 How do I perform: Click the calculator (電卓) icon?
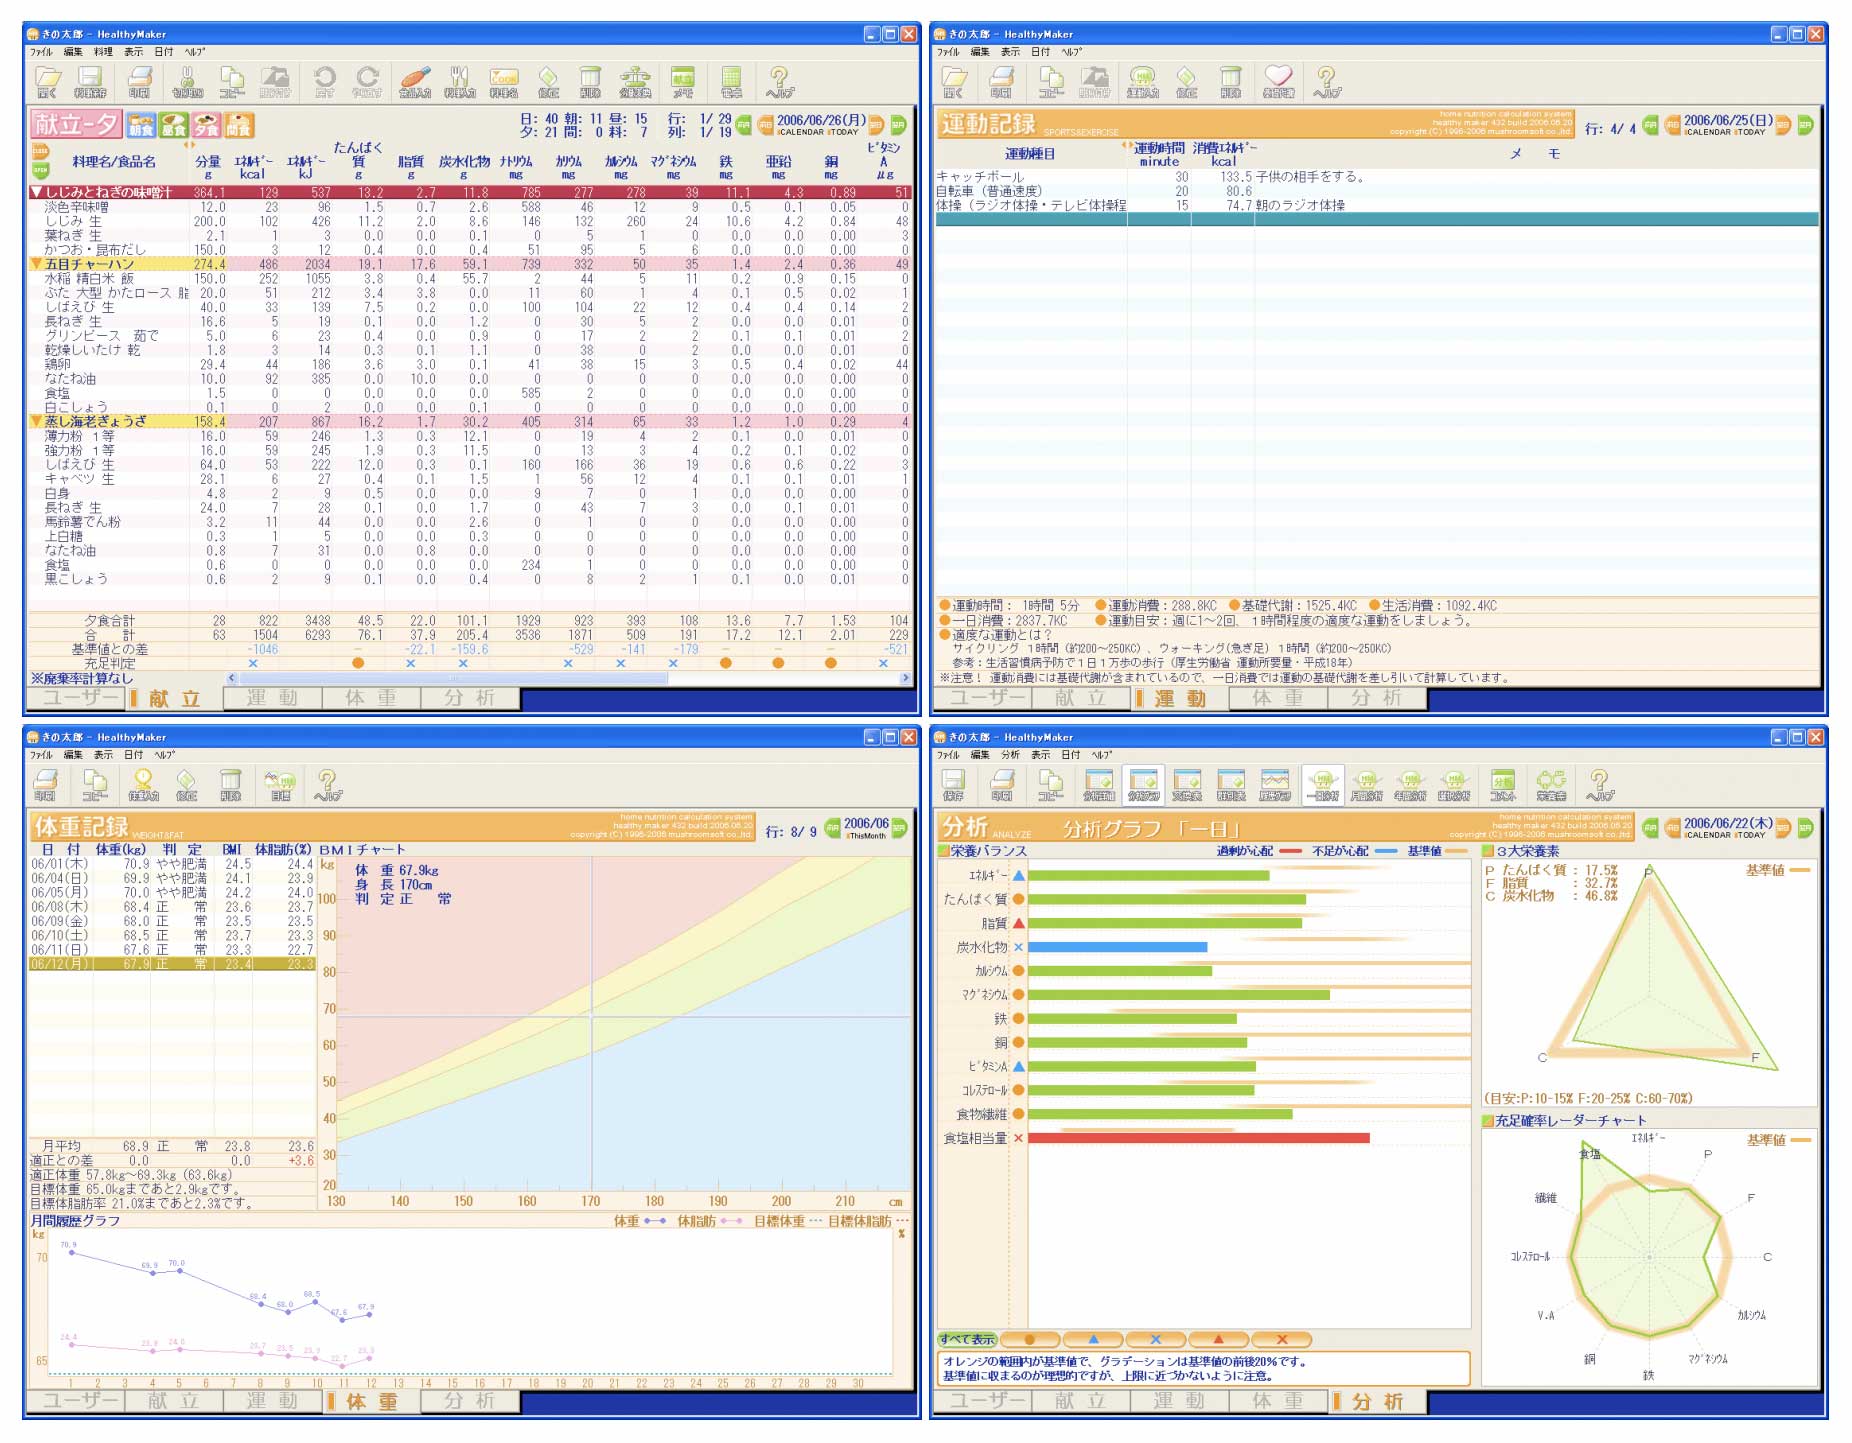[731, 81]
